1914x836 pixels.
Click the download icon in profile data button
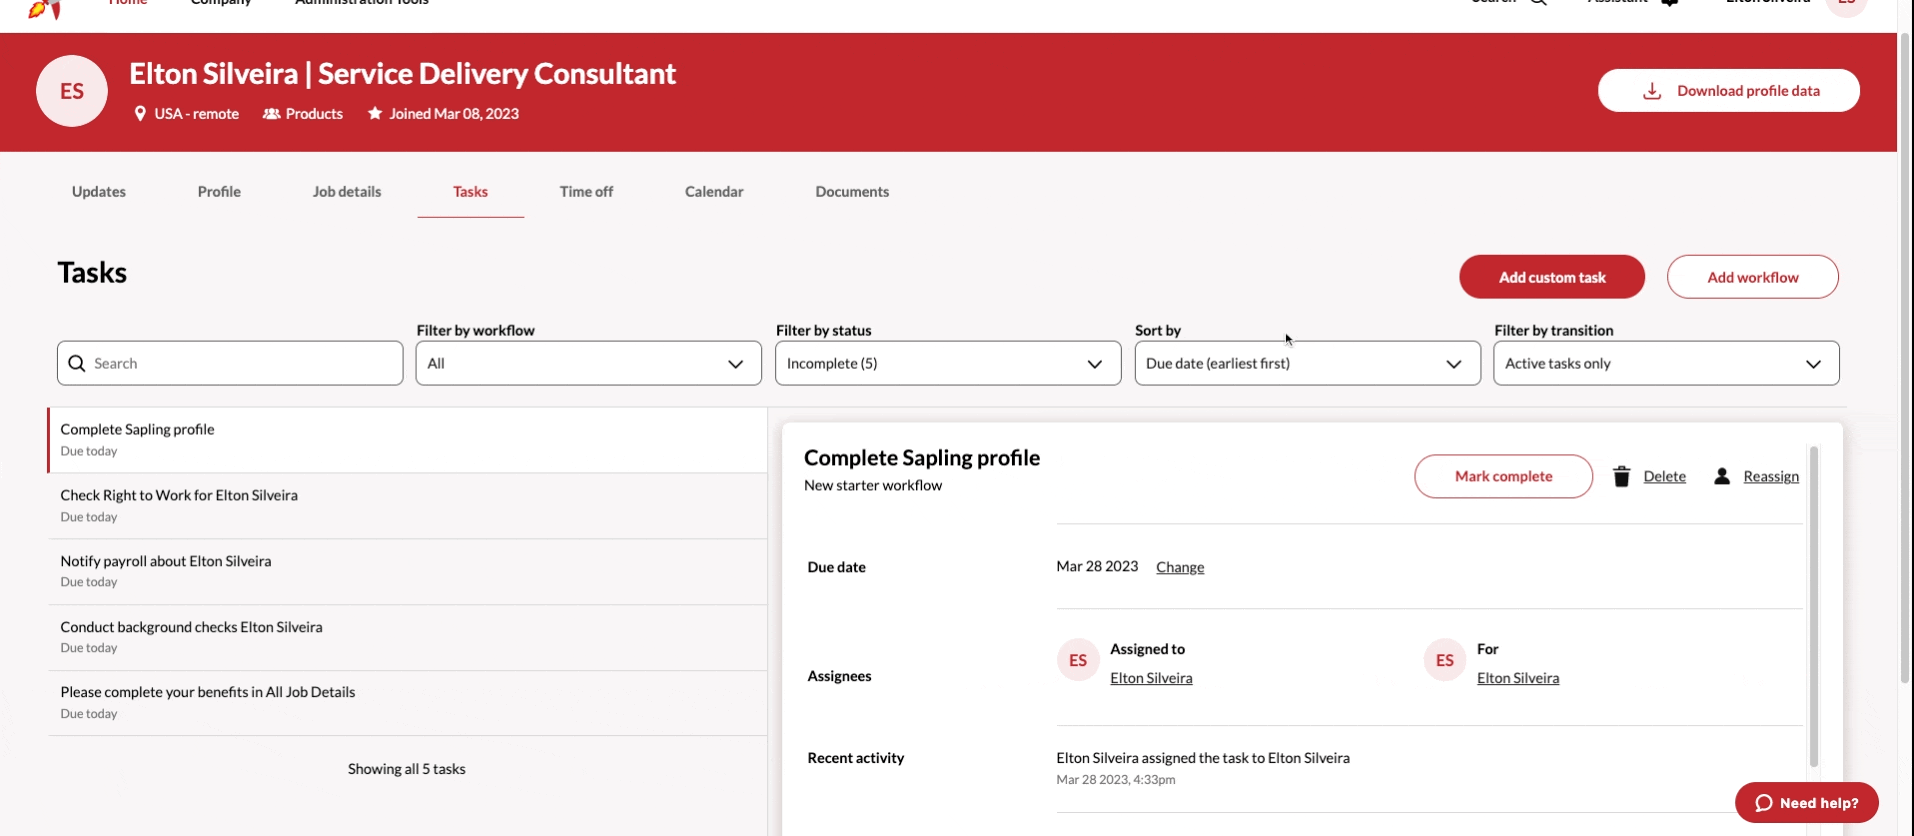[x=1652, y=91]
